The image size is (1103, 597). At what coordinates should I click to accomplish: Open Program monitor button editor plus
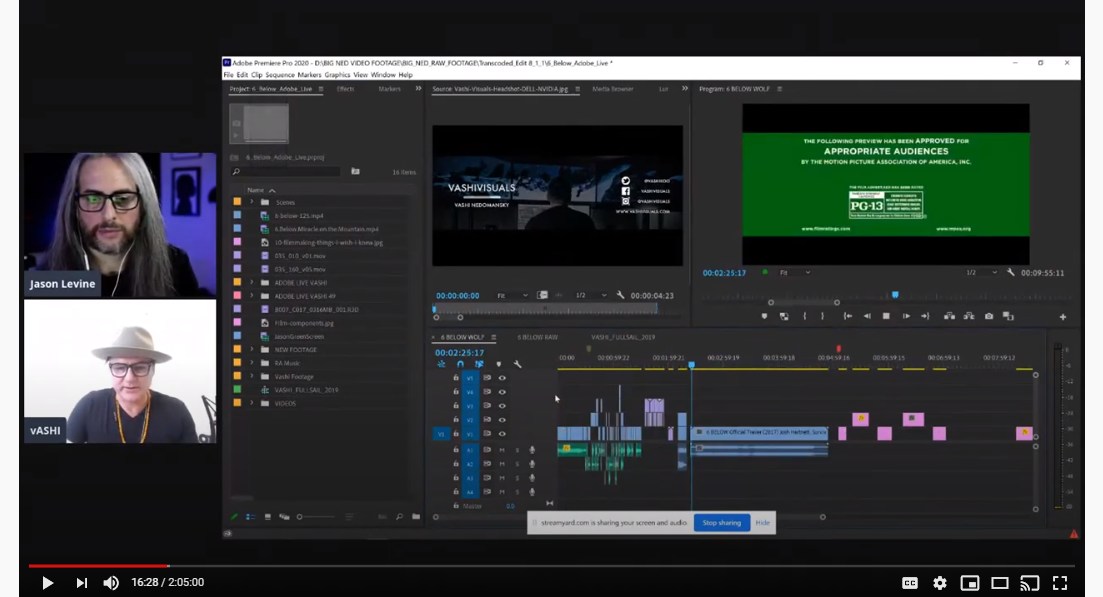(x=1063, y=317)
